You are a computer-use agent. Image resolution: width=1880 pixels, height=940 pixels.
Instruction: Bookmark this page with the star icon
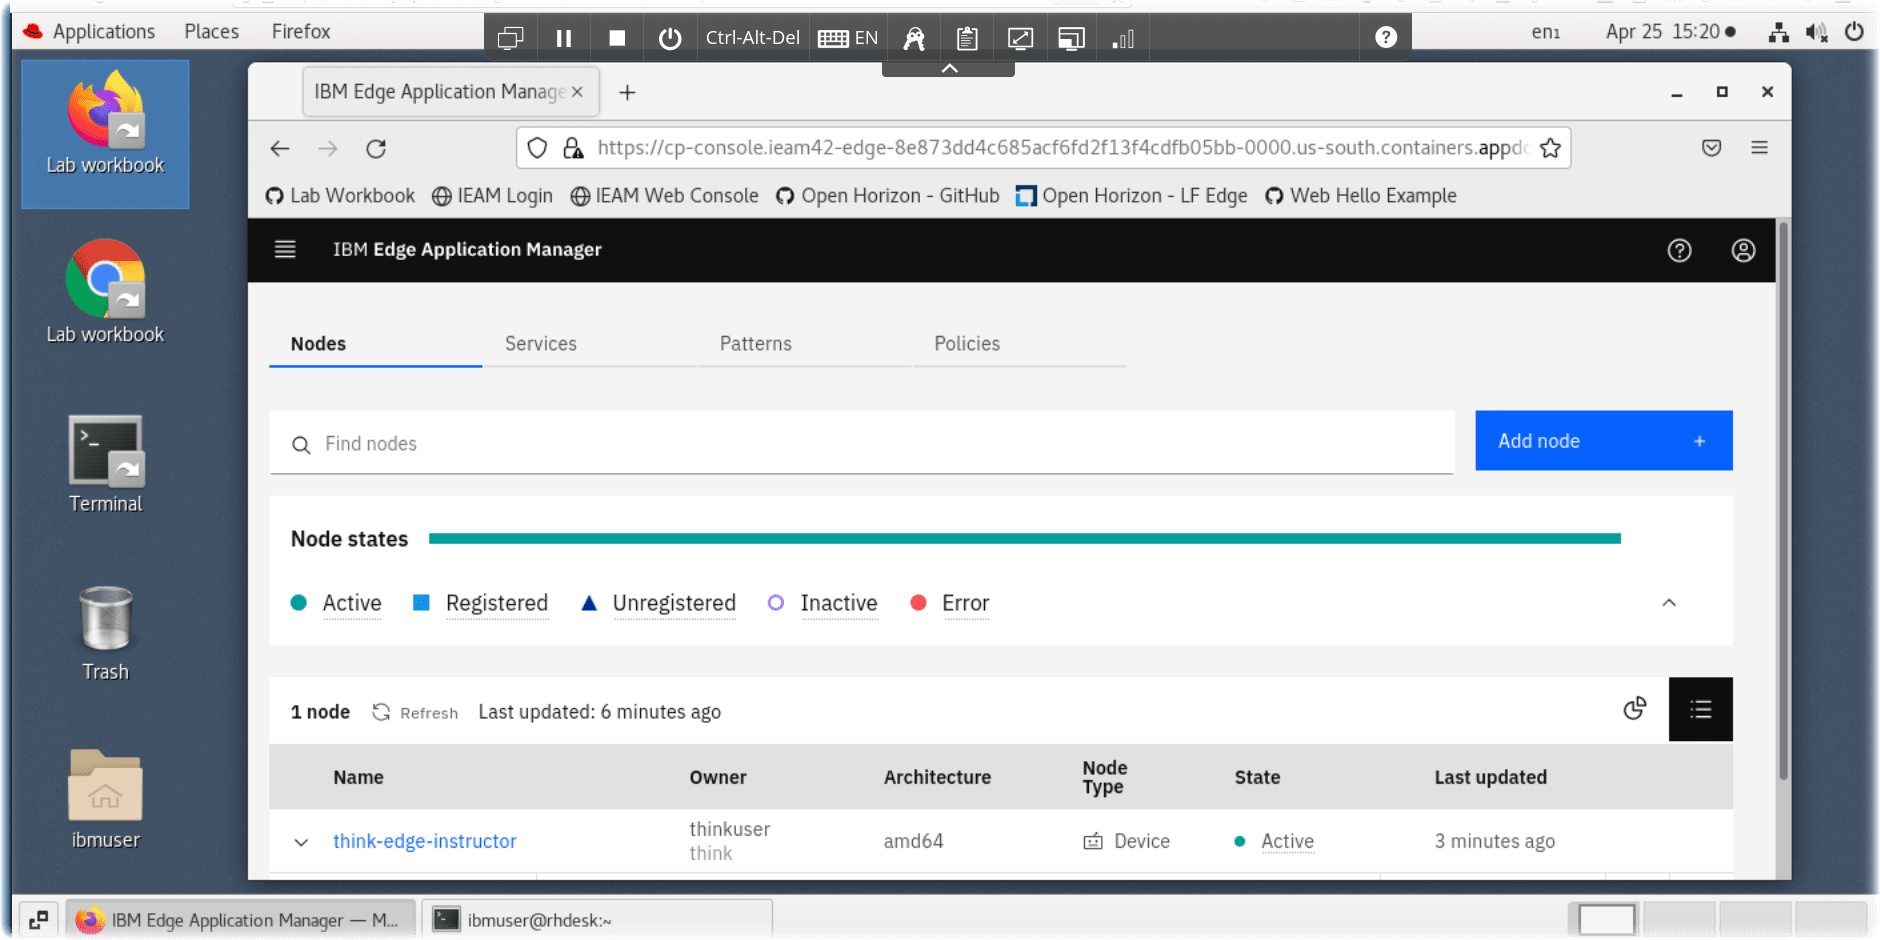[1550, 148]
